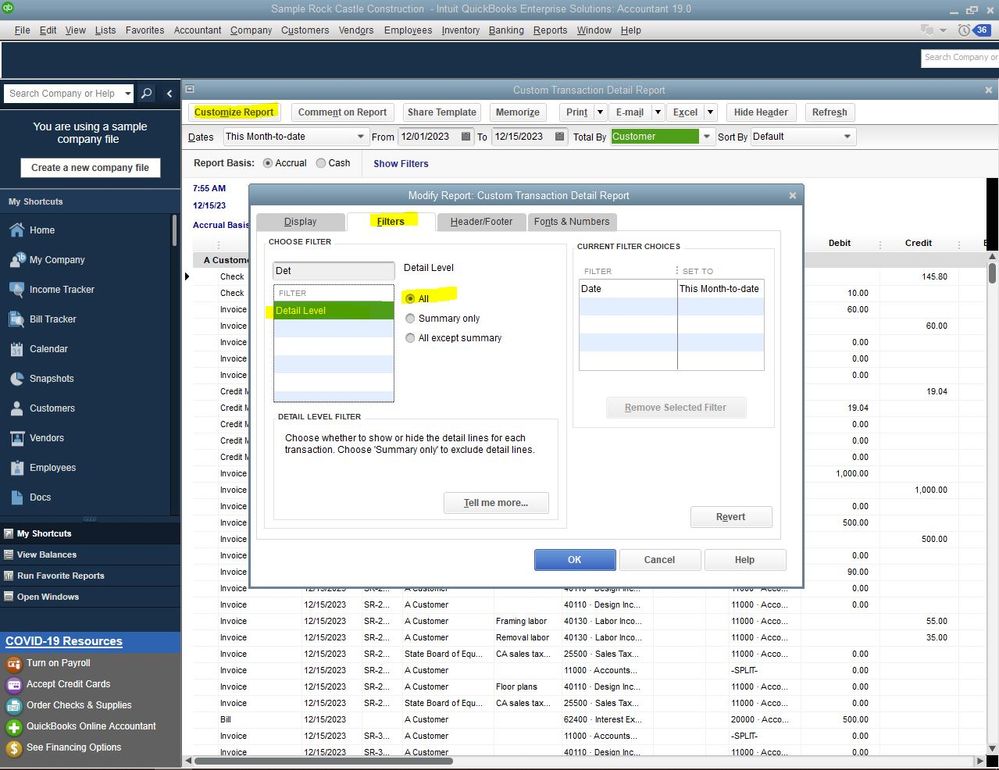Open the Banking menu
Image resolution: width=999 pixels, height=770 pixels.
coord(506,30)
